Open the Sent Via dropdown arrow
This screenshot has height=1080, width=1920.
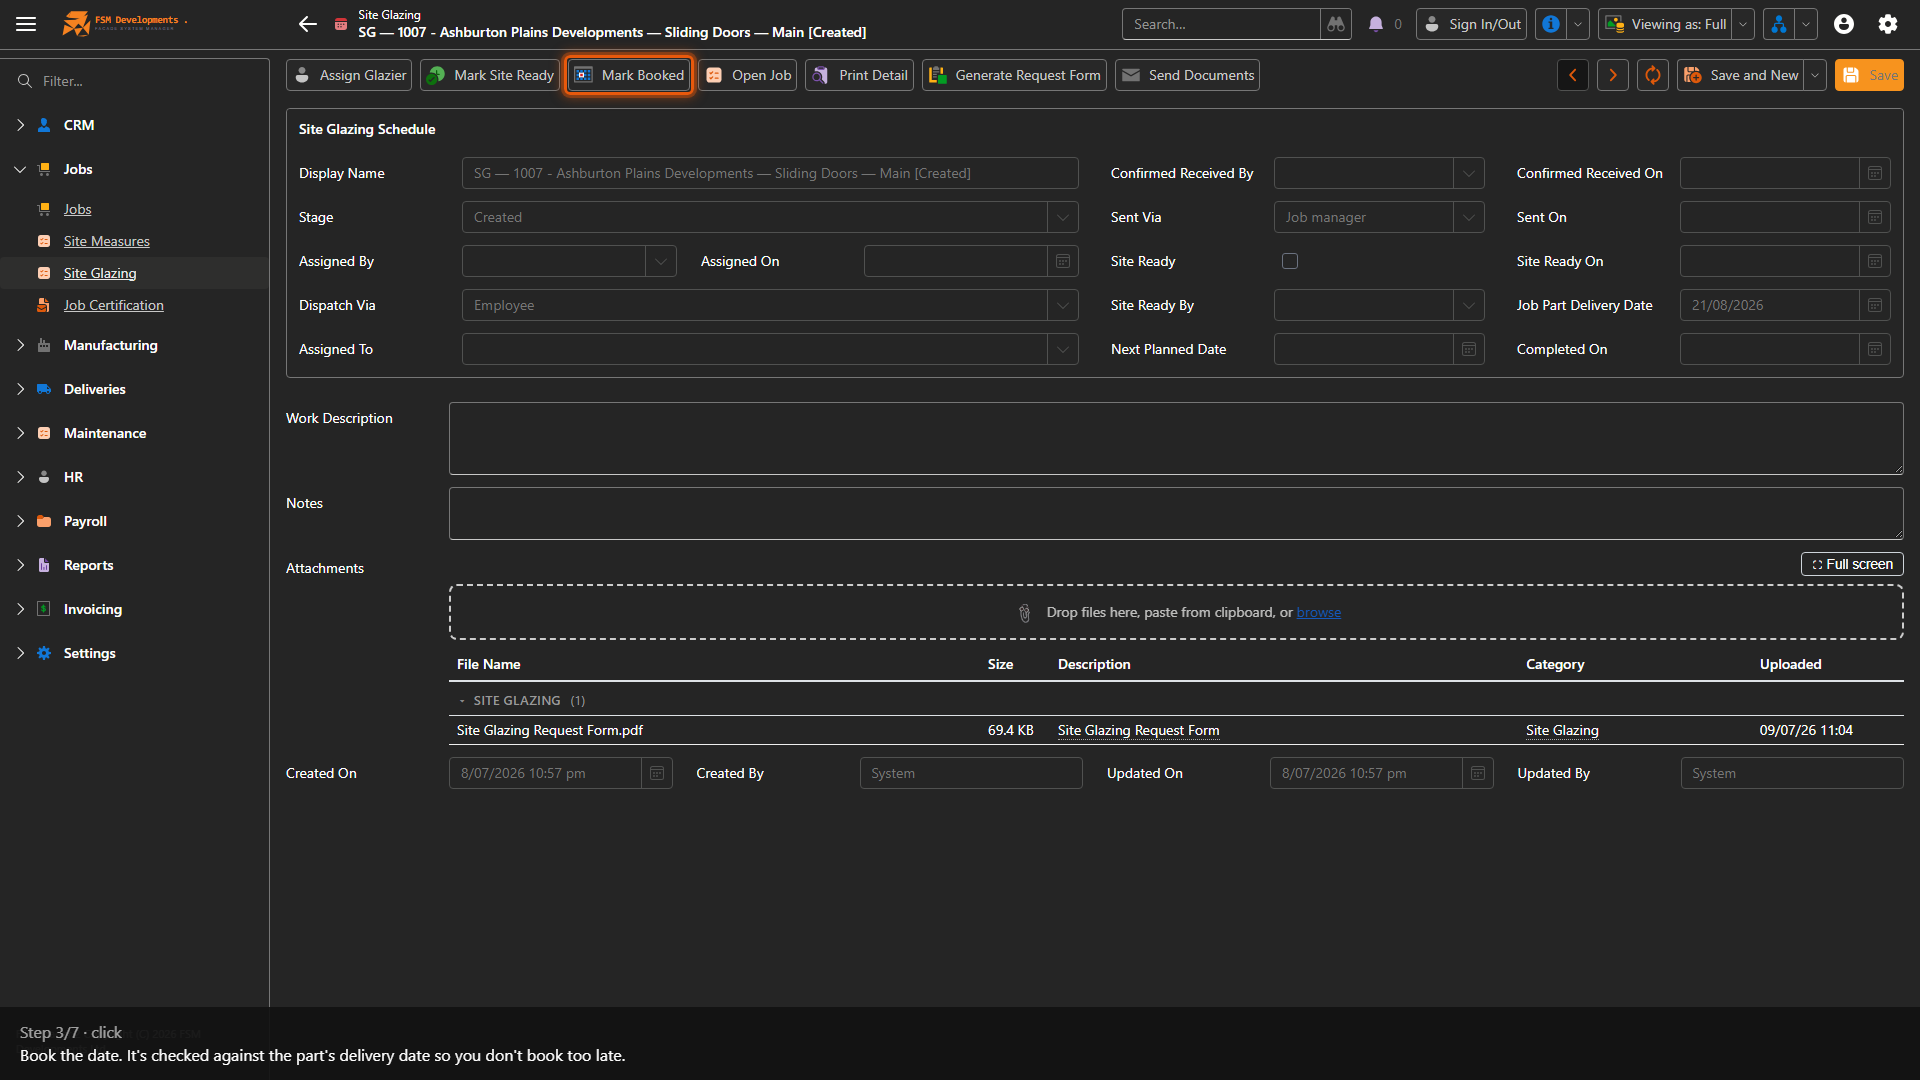coord(1469,217)
